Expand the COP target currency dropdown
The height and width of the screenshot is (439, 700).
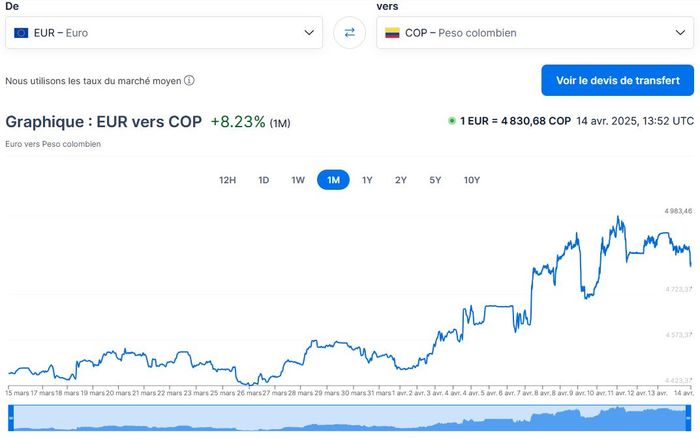coord(682,32)
